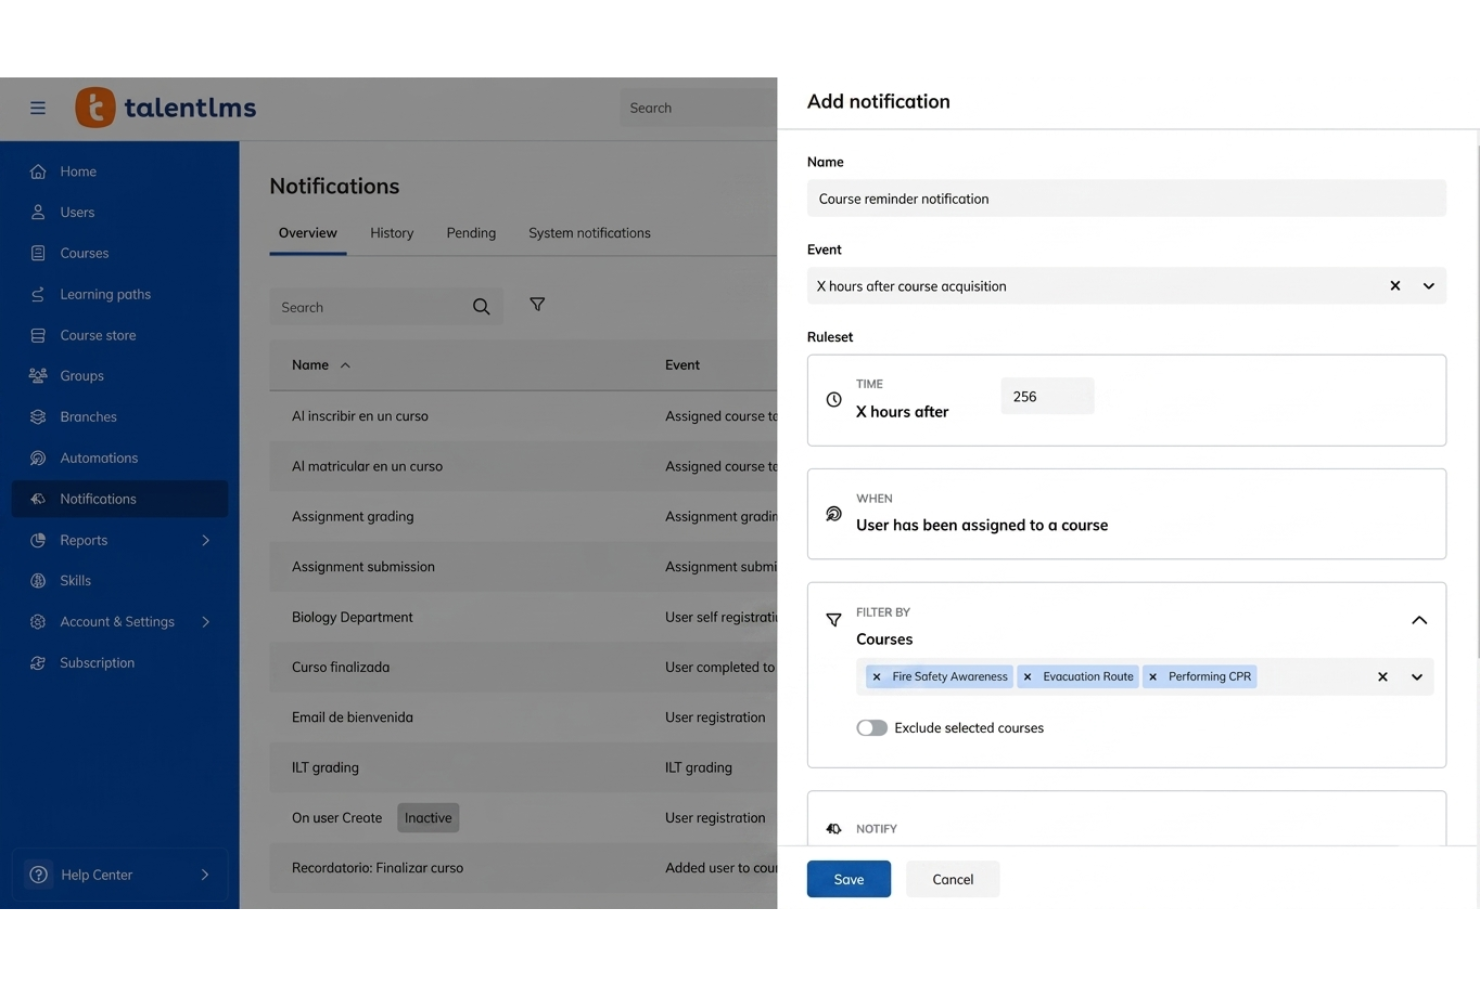Click the notification Name input field
1480x987 pixels.
tap(1126, 198)
